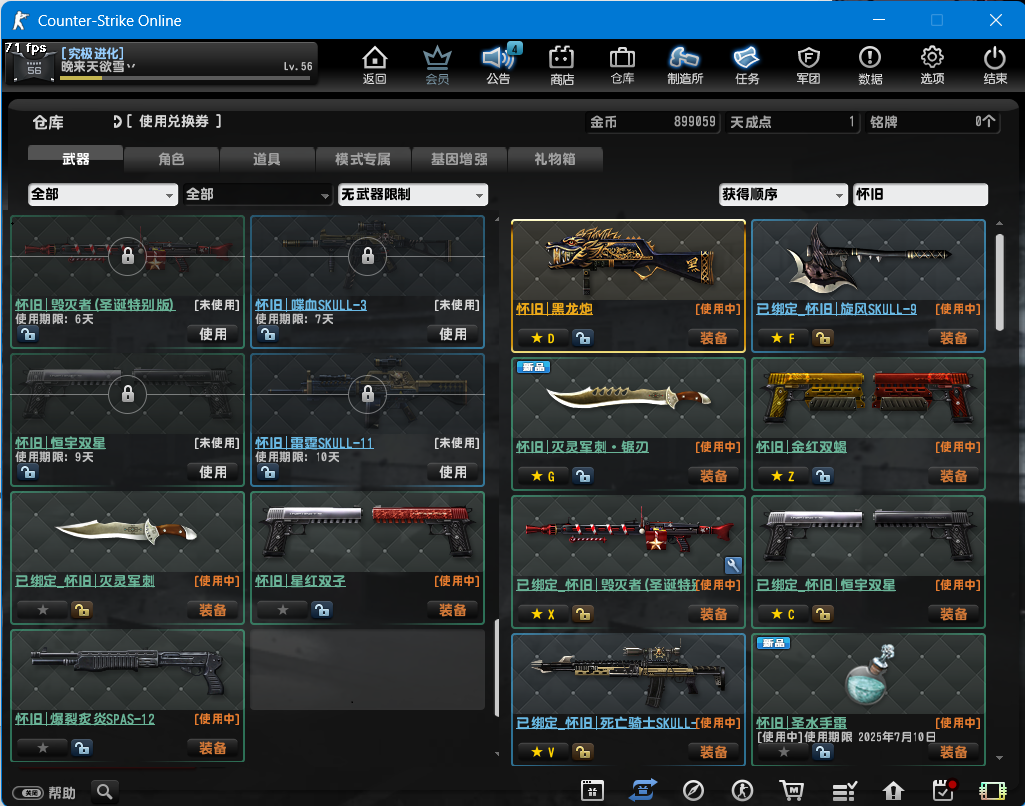The width and height of the screenshot is (1025, 806).
Task: Switch to the 礼物箱 tab
Action: coord(554,159)
